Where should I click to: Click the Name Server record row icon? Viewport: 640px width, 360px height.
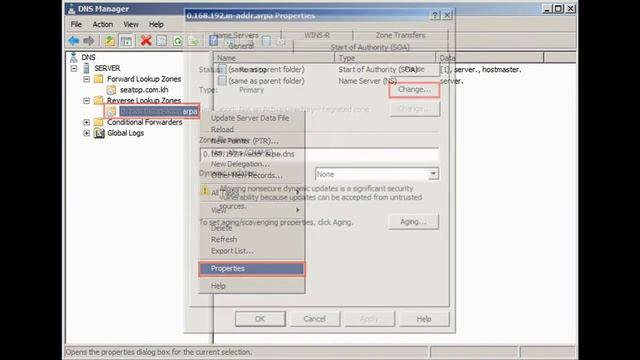[222, 81]
